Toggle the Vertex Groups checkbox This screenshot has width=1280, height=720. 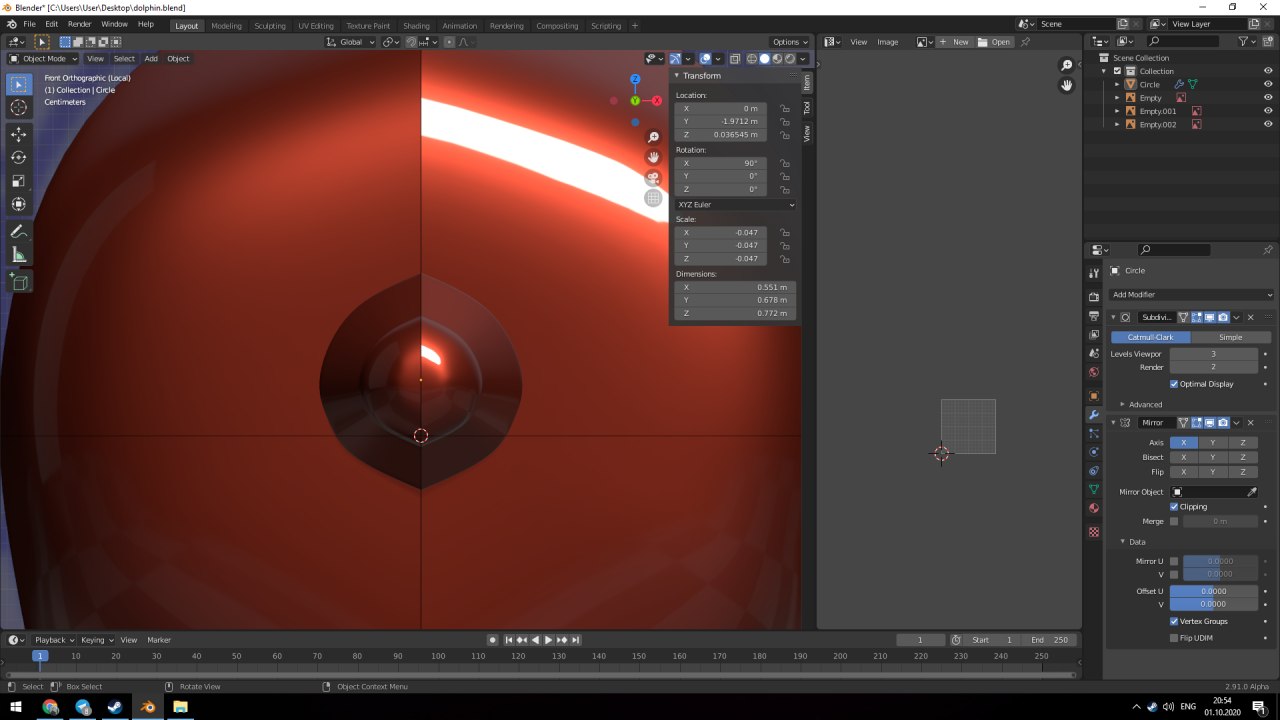click(x=1174, y=621)
